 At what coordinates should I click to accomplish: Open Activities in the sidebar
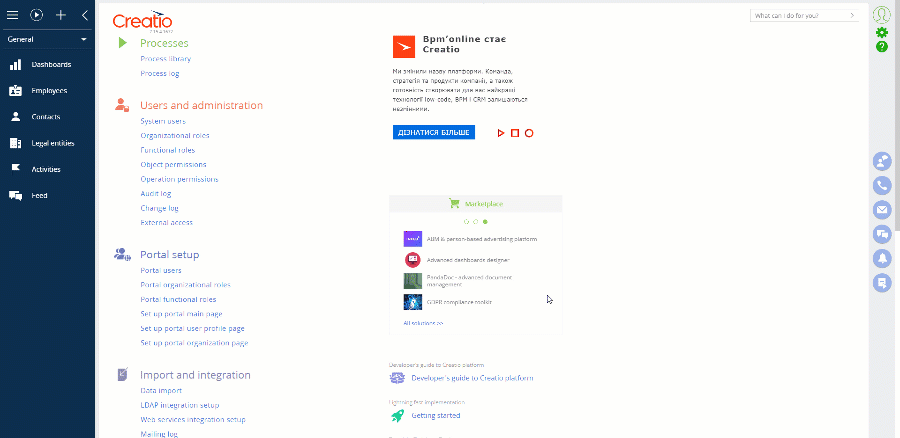pyautogui.click(x=46, y=169)
